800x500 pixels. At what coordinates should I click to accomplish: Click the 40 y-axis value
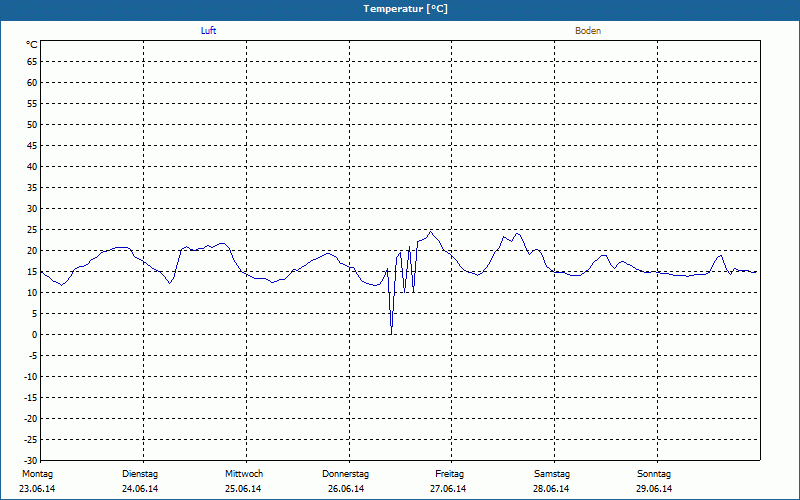tap(32, 167)
